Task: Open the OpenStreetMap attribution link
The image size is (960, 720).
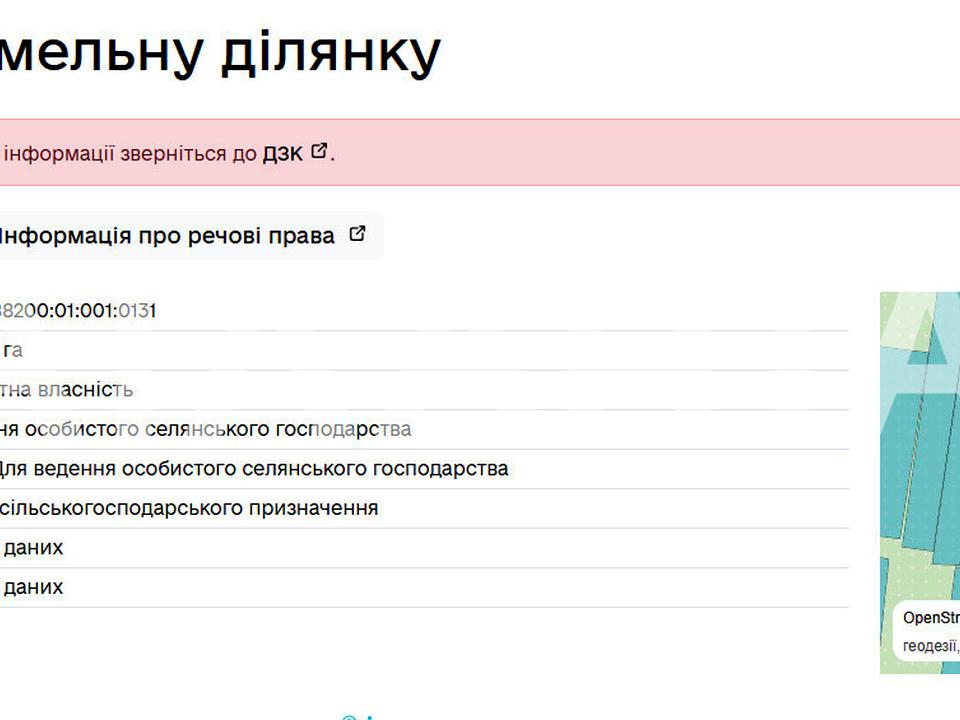Action: tap(930, 618)
